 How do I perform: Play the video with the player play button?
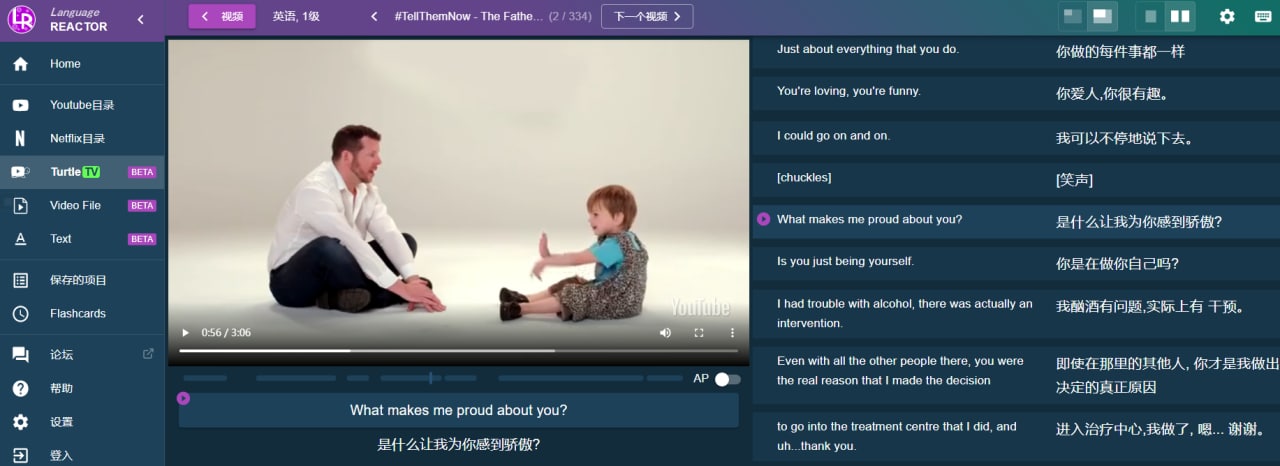(185, 333)
